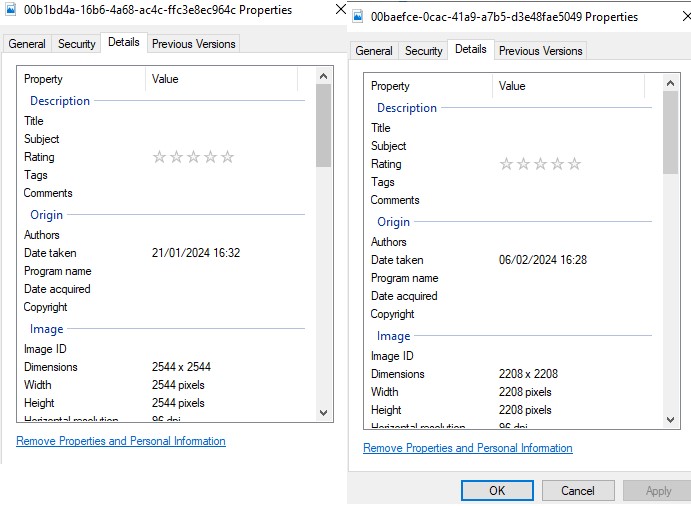
Task: Click scroll down arrow in left window list
Action: click(323, 413)
